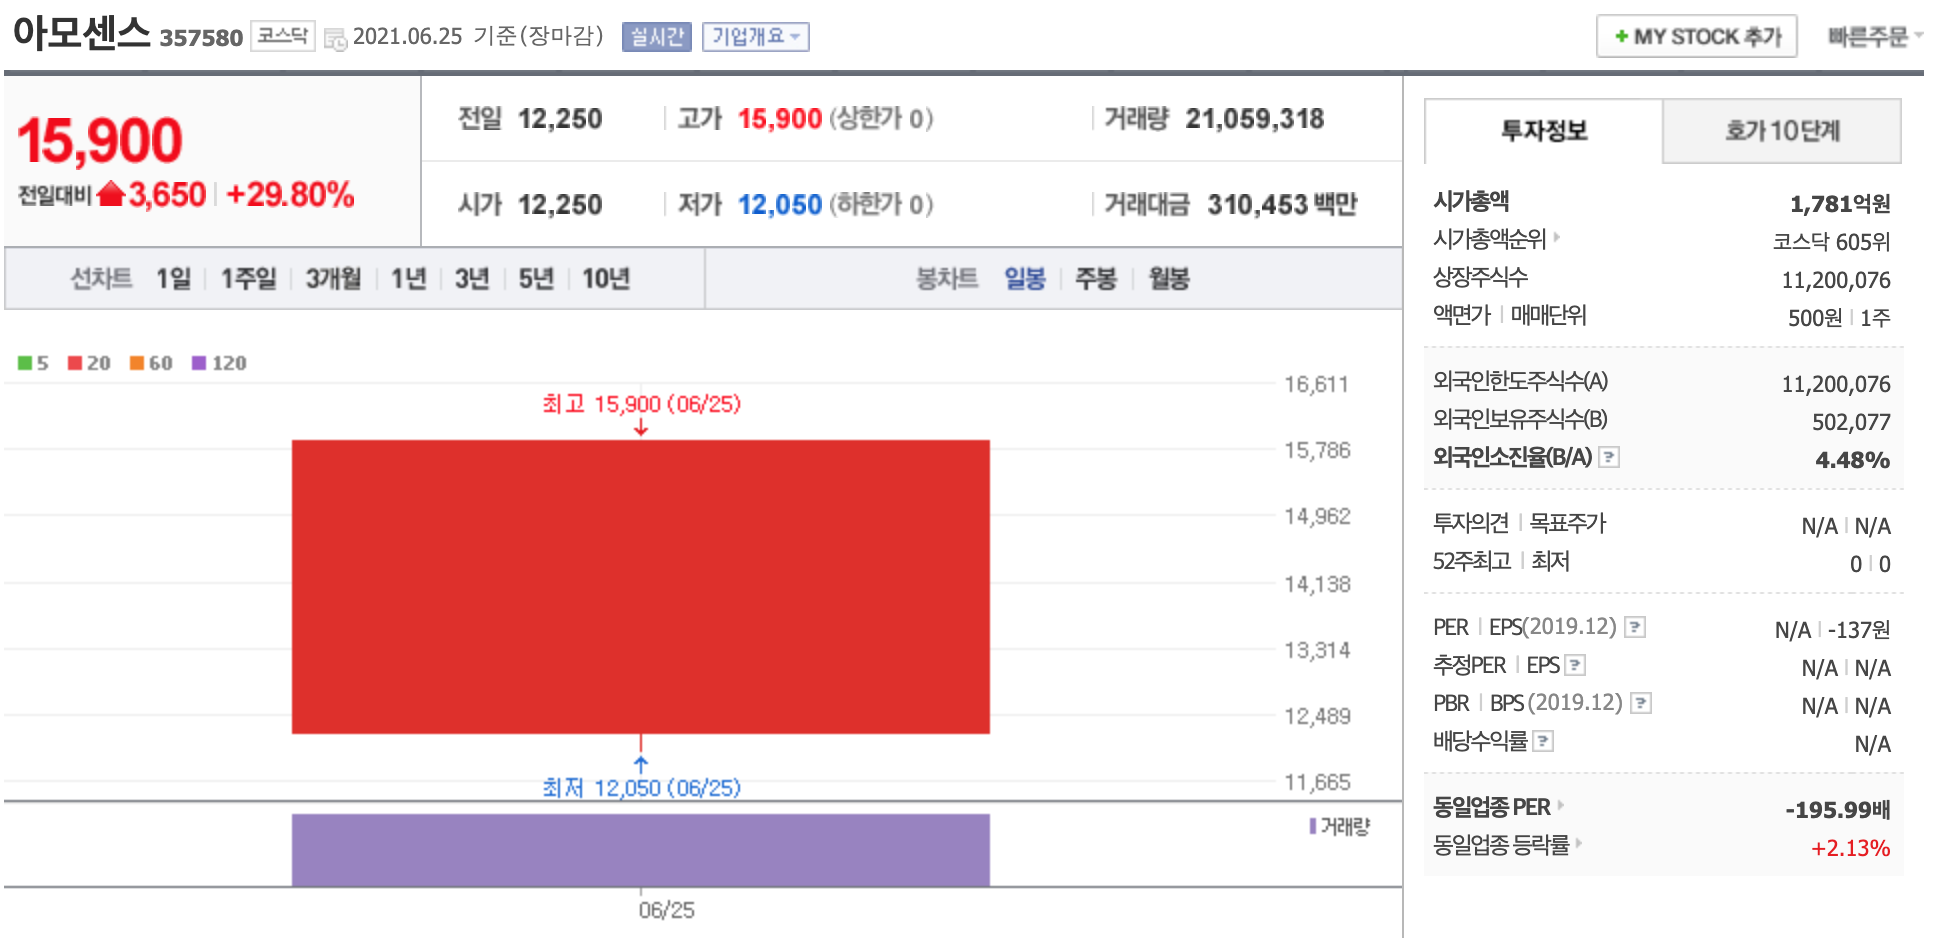Click the 거래량 value 21,059,318

pos(1255,119)
